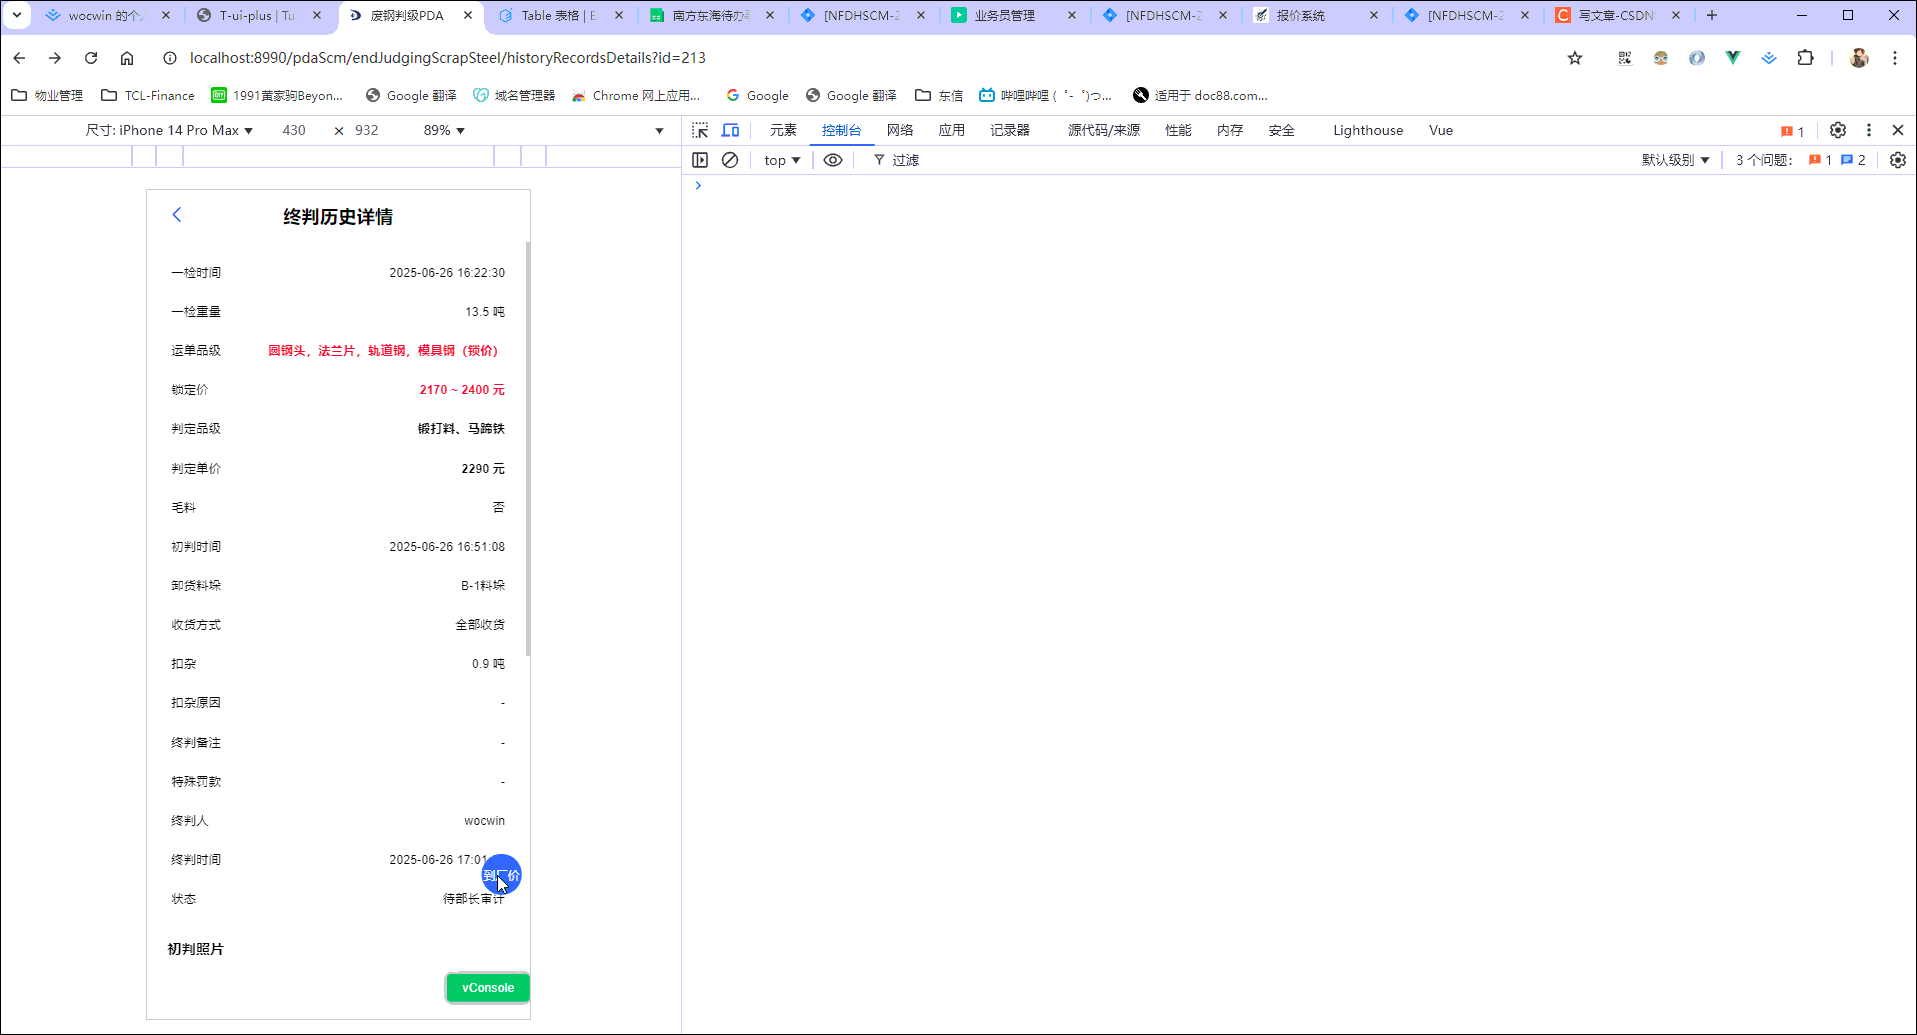The height and width of the screenshot is (1035, 1917).
Task: Toggle the device emulation toolbar
Action: (730, 130)
